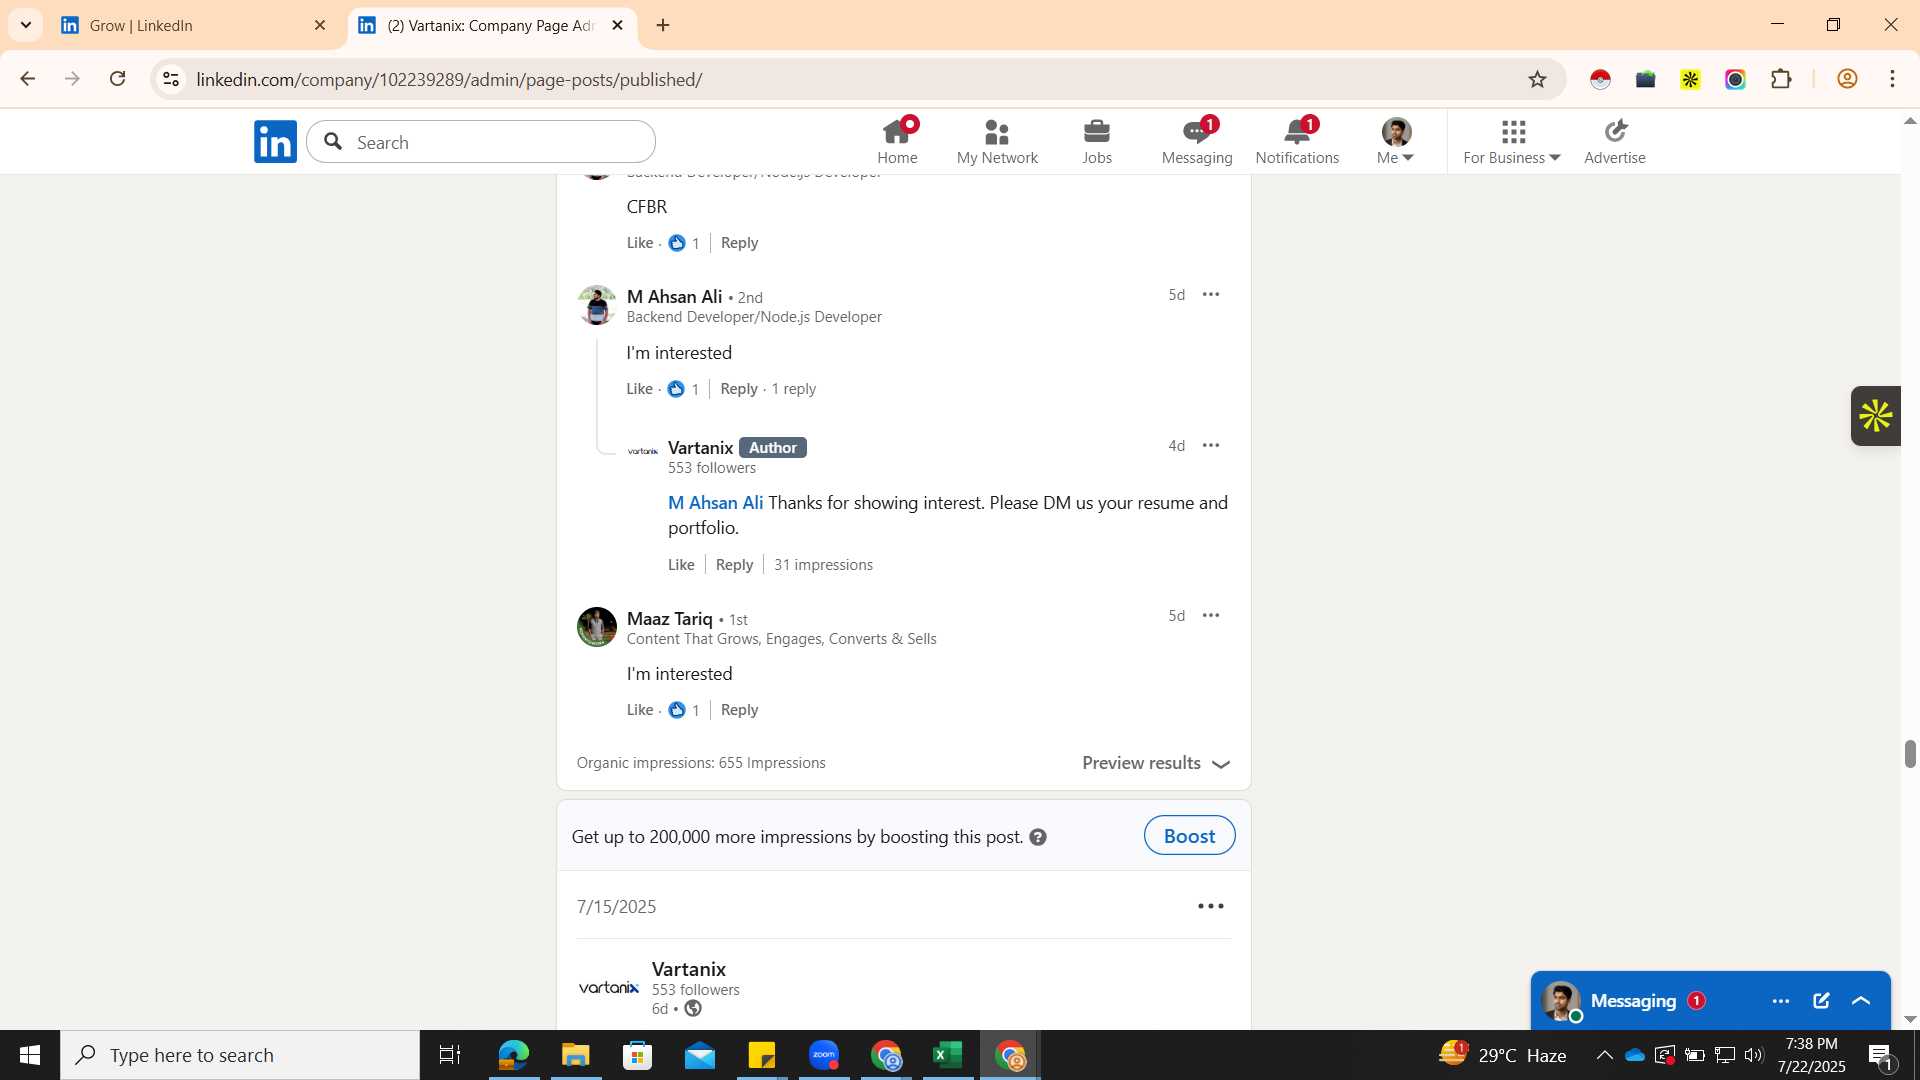1920x1080 pixels.
Task: Show the 1 reply thread
Action: point(794,389)
